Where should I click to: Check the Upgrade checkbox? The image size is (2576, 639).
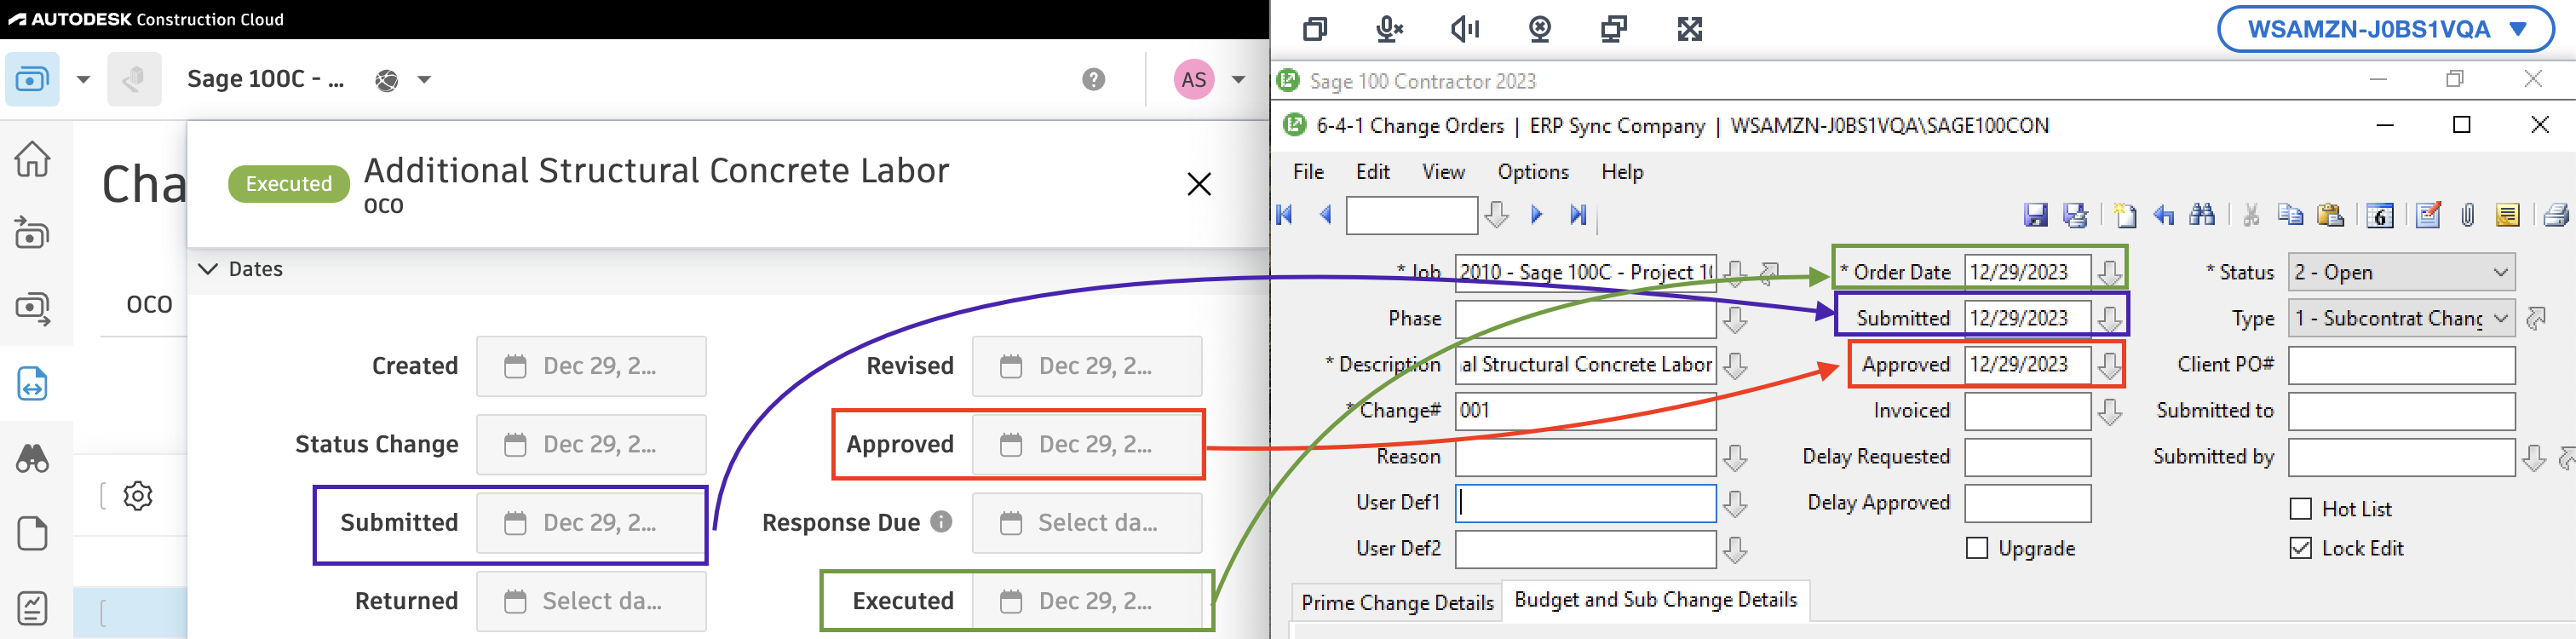(1977, 548)
